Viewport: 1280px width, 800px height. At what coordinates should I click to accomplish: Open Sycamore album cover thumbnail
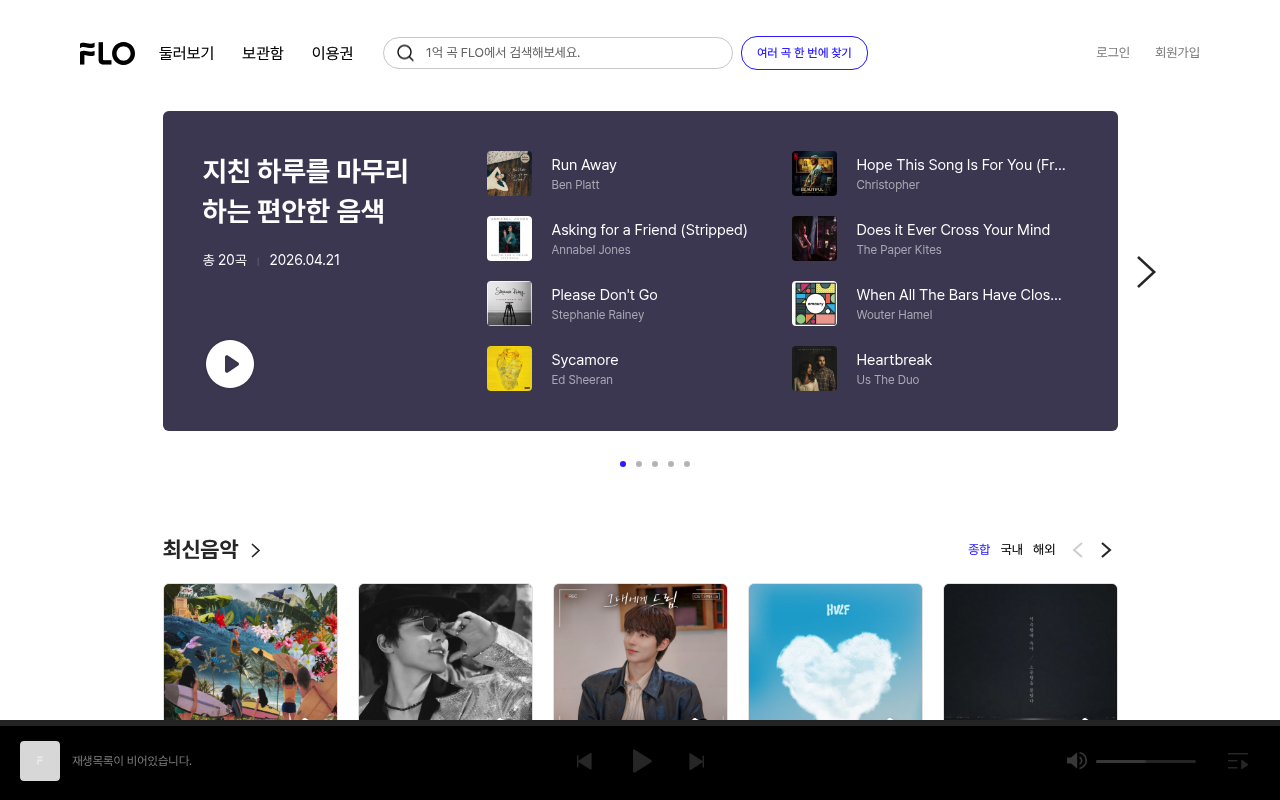click(509, 368)
